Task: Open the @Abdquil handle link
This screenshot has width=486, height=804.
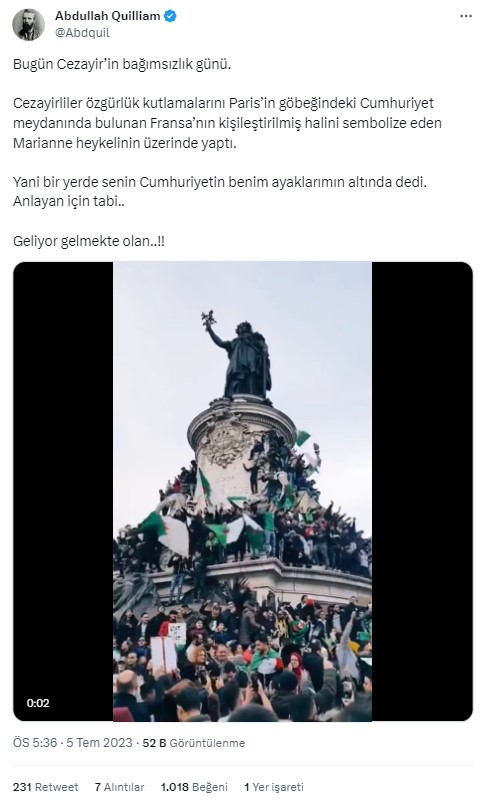Action: [x=83, y=32]
